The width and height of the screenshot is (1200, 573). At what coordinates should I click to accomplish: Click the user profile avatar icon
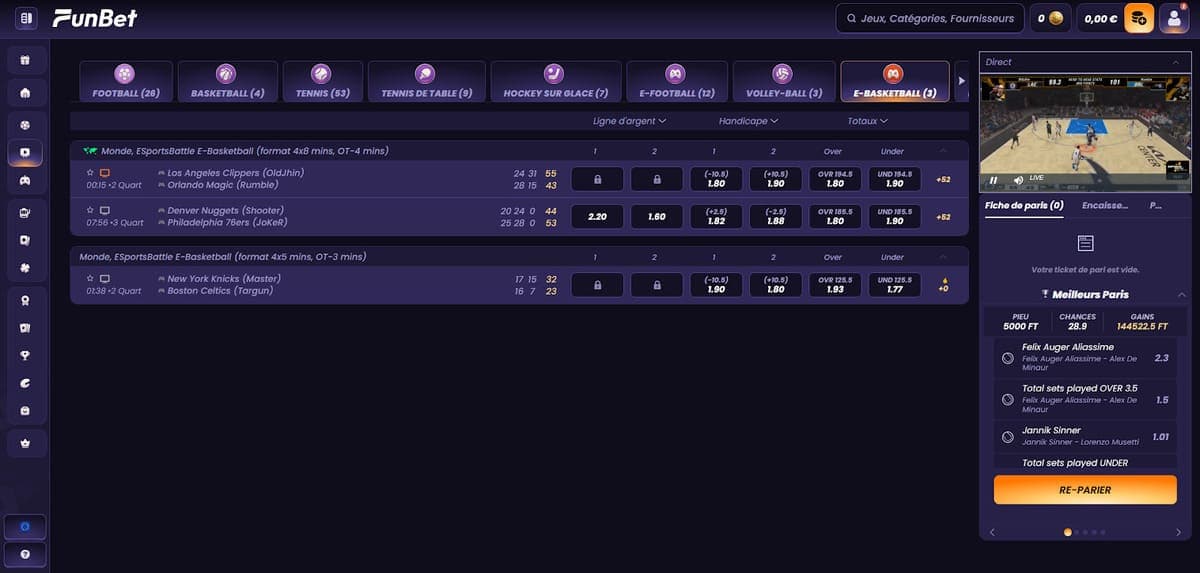[1174, 18]
